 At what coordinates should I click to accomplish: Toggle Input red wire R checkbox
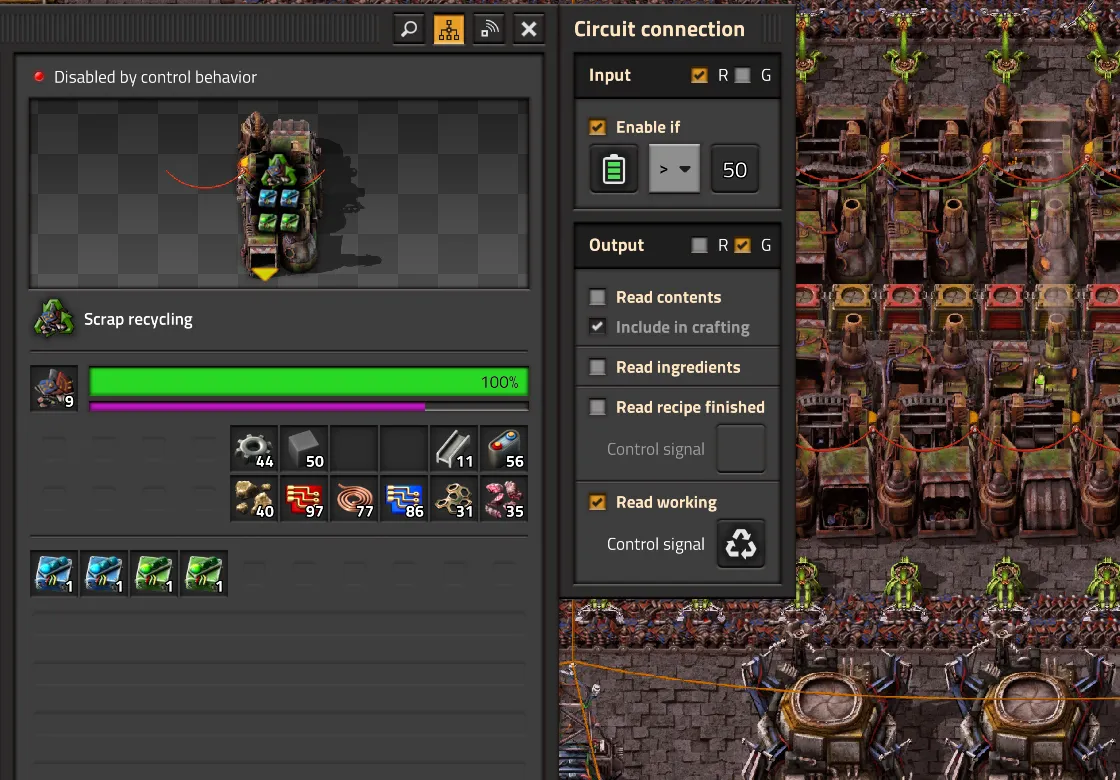[699, 75]
